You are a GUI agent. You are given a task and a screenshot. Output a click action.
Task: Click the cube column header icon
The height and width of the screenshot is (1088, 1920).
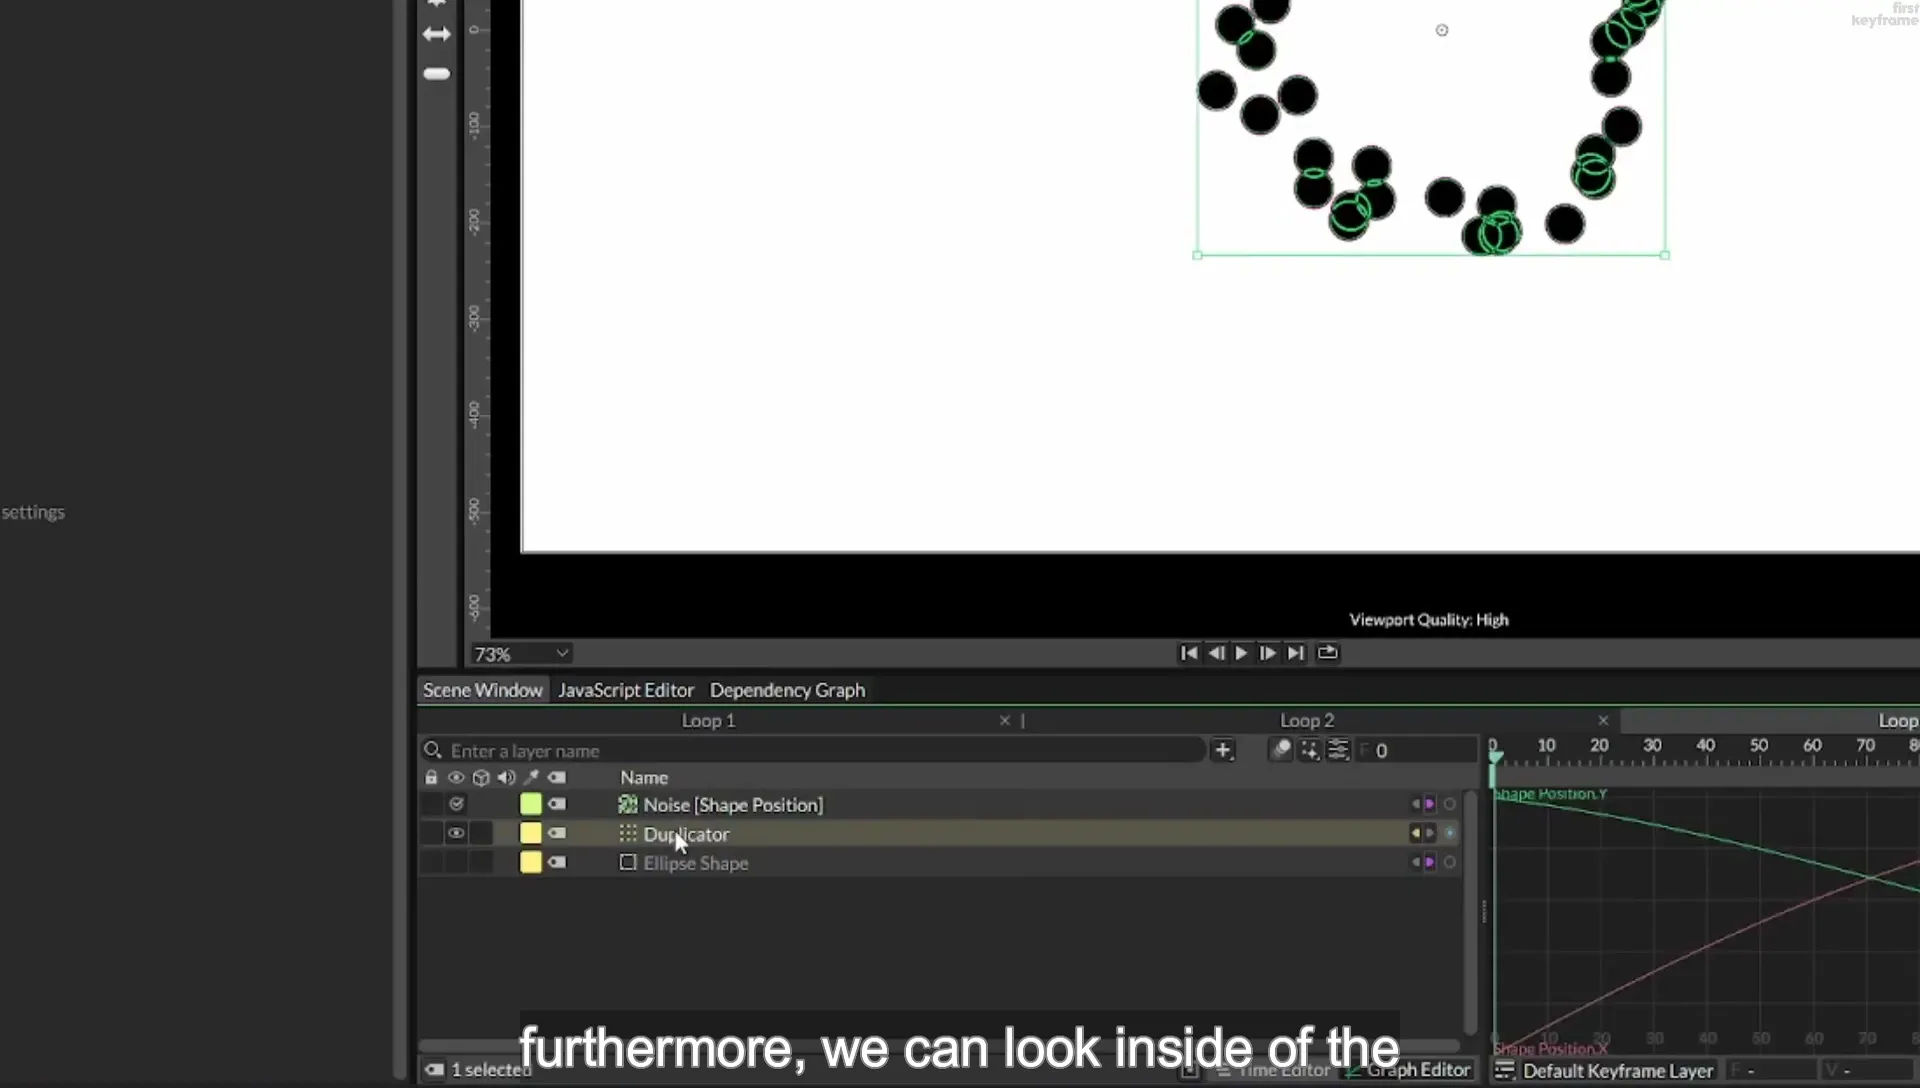point(481,777)
